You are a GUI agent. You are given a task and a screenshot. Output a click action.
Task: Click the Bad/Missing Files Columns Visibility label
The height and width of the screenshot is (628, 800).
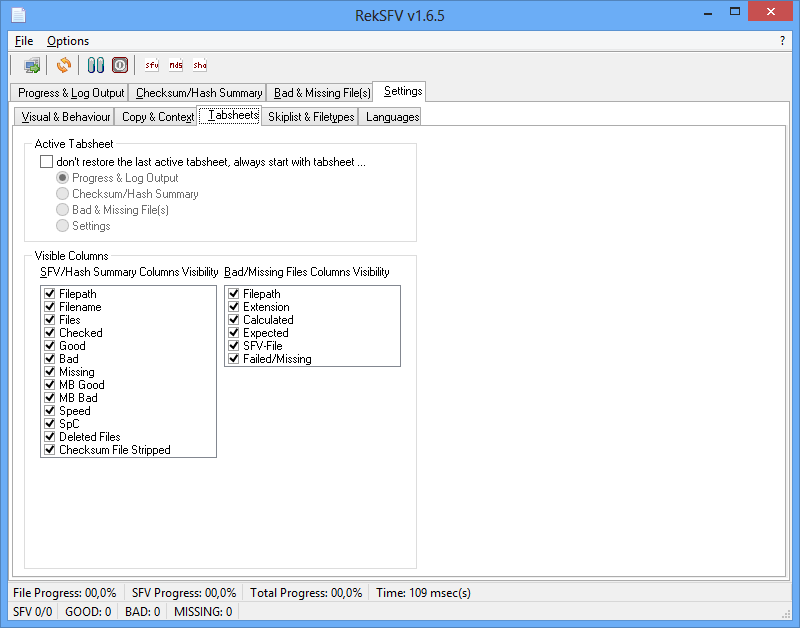coord(307,272)
